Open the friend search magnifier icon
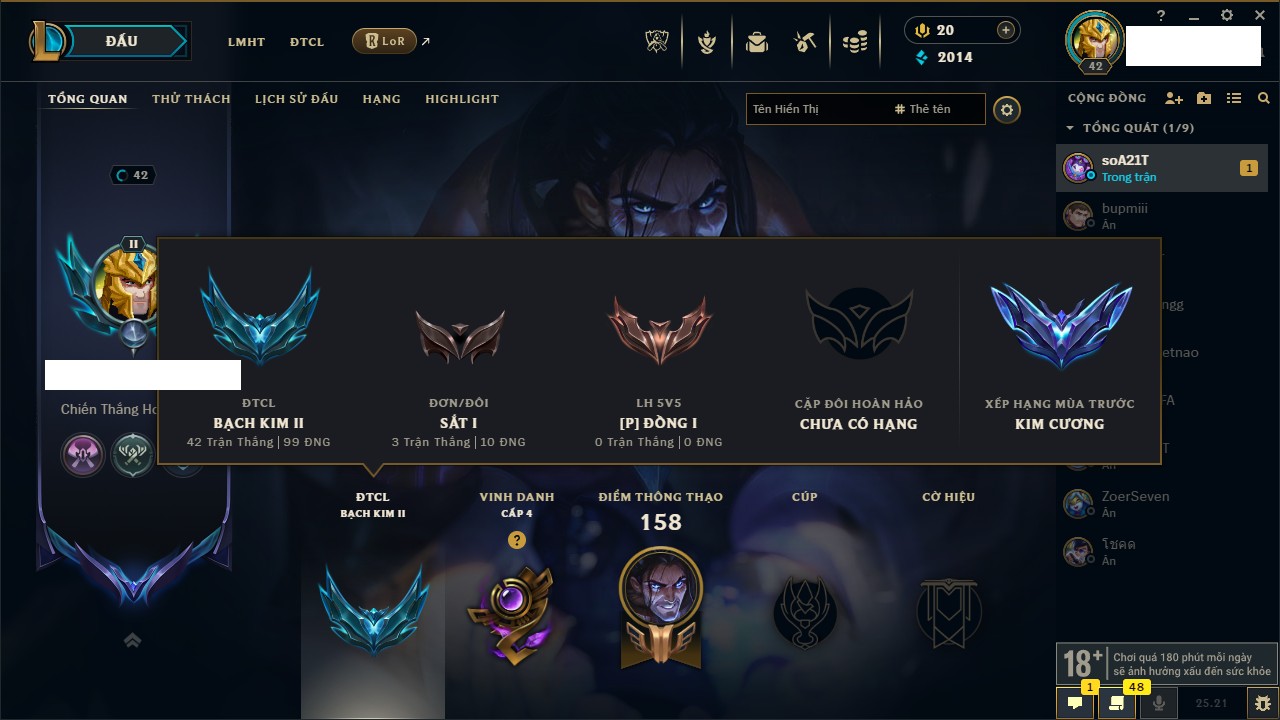 [1264, 98]
